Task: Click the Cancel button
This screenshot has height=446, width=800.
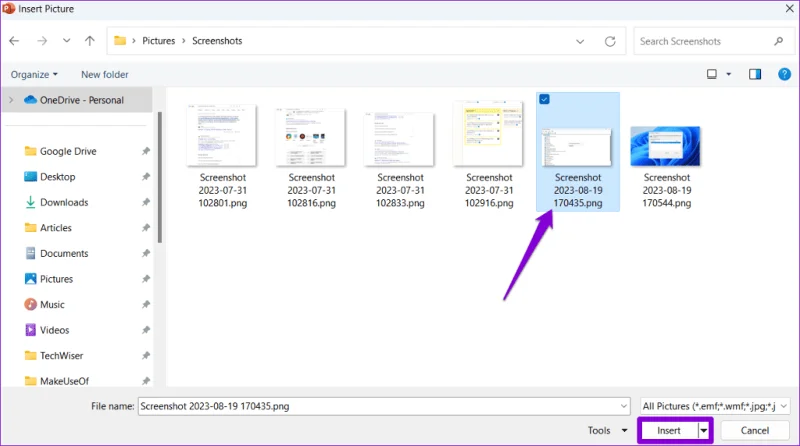Action: point(755,430)
